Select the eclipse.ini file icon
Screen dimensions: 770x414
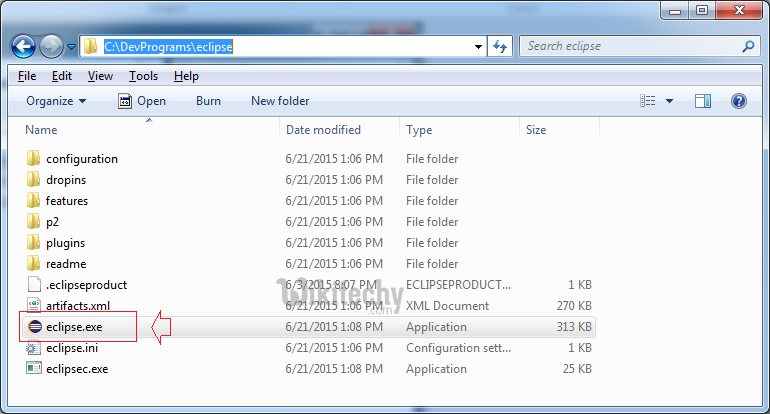(x=33, y=348)
